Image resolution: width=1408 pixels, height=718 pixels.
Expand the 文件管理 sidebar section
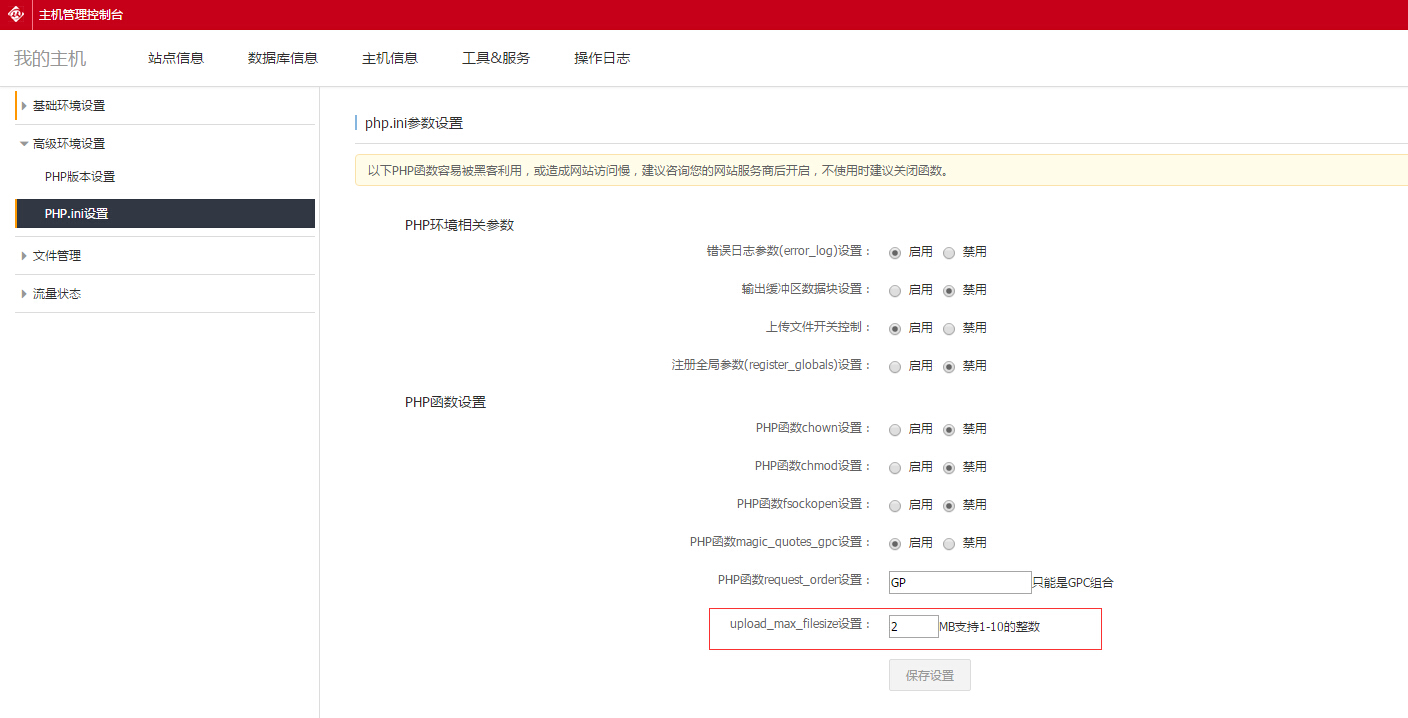[x=56, y=256]
